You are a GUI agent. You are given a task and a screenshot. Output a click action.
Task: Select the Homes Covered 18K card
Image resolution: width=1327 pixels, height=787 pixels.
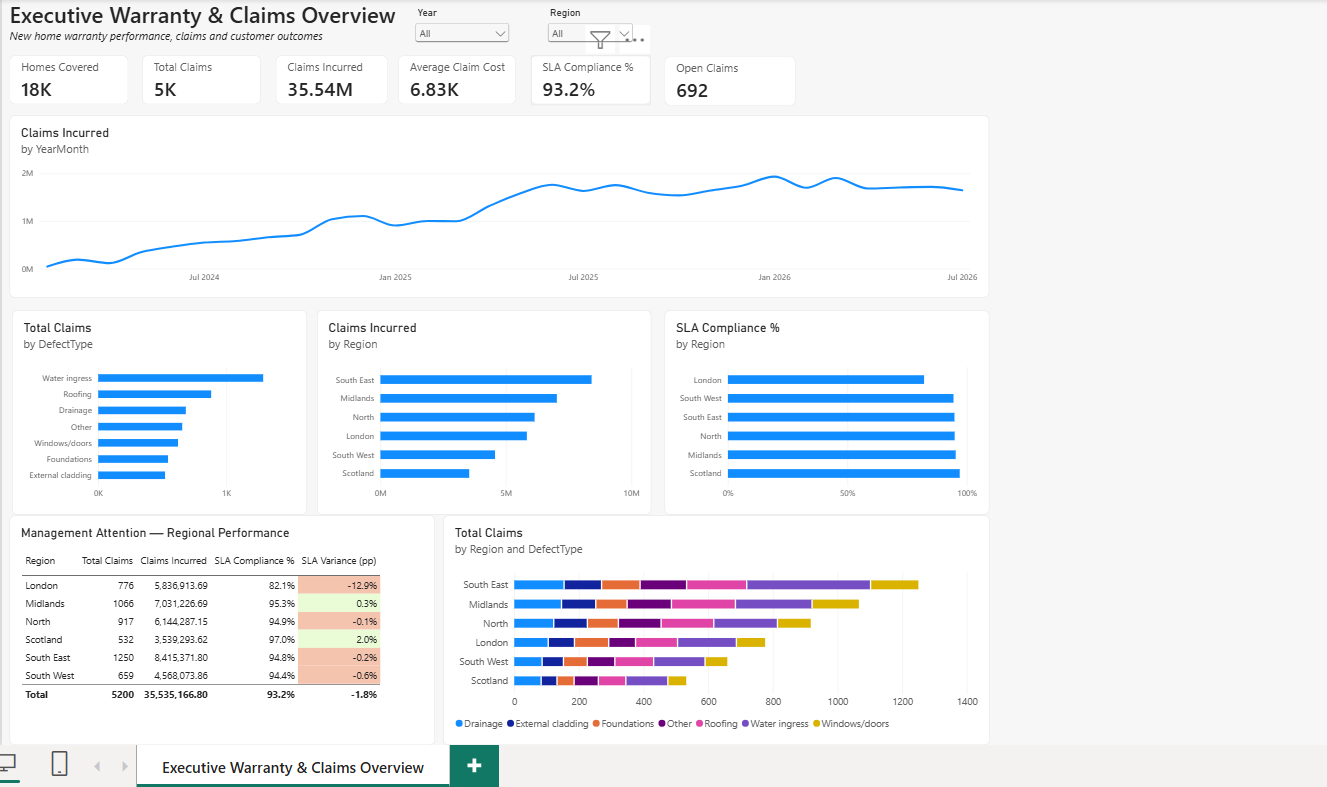(x=69, y=80)
